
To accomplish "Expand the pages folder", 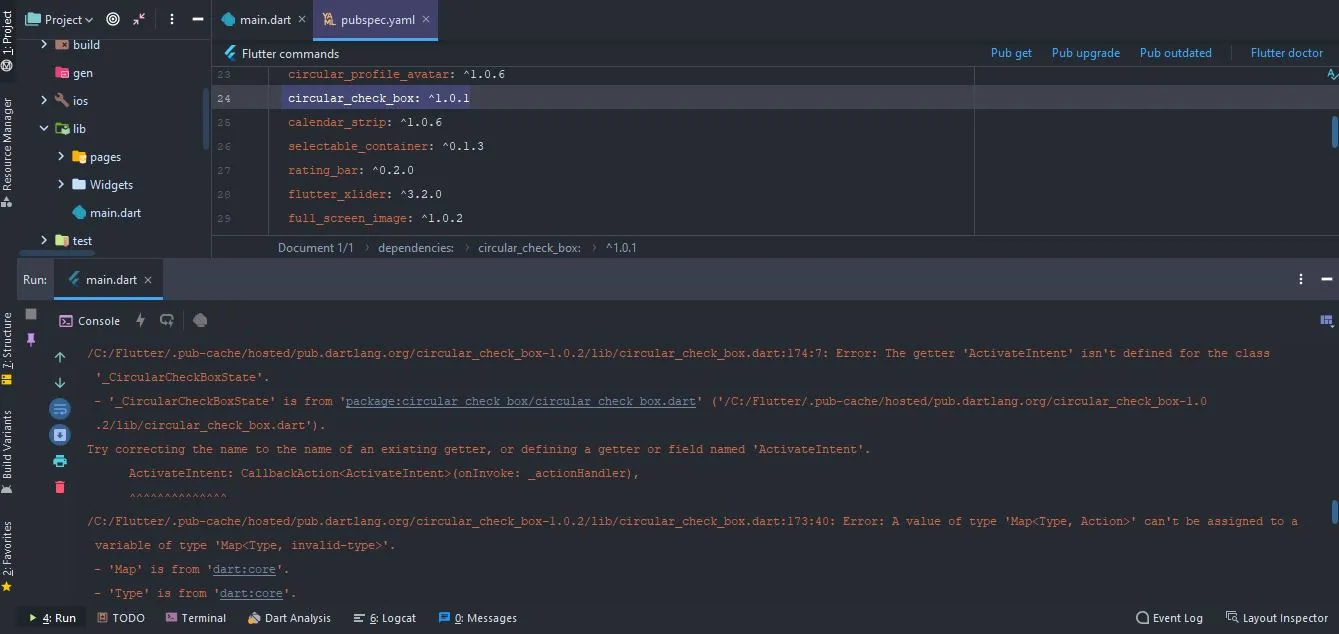I will pos(61,157).
